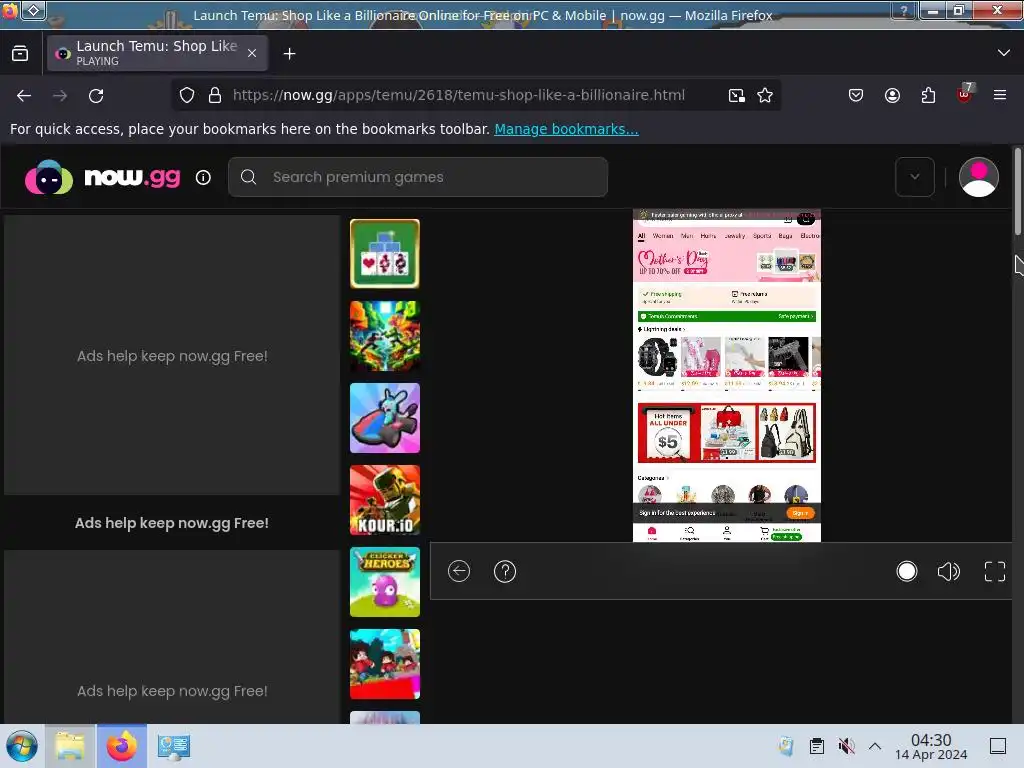
Task: Close the Launch Temu browser tab
Action: (252, 54)
